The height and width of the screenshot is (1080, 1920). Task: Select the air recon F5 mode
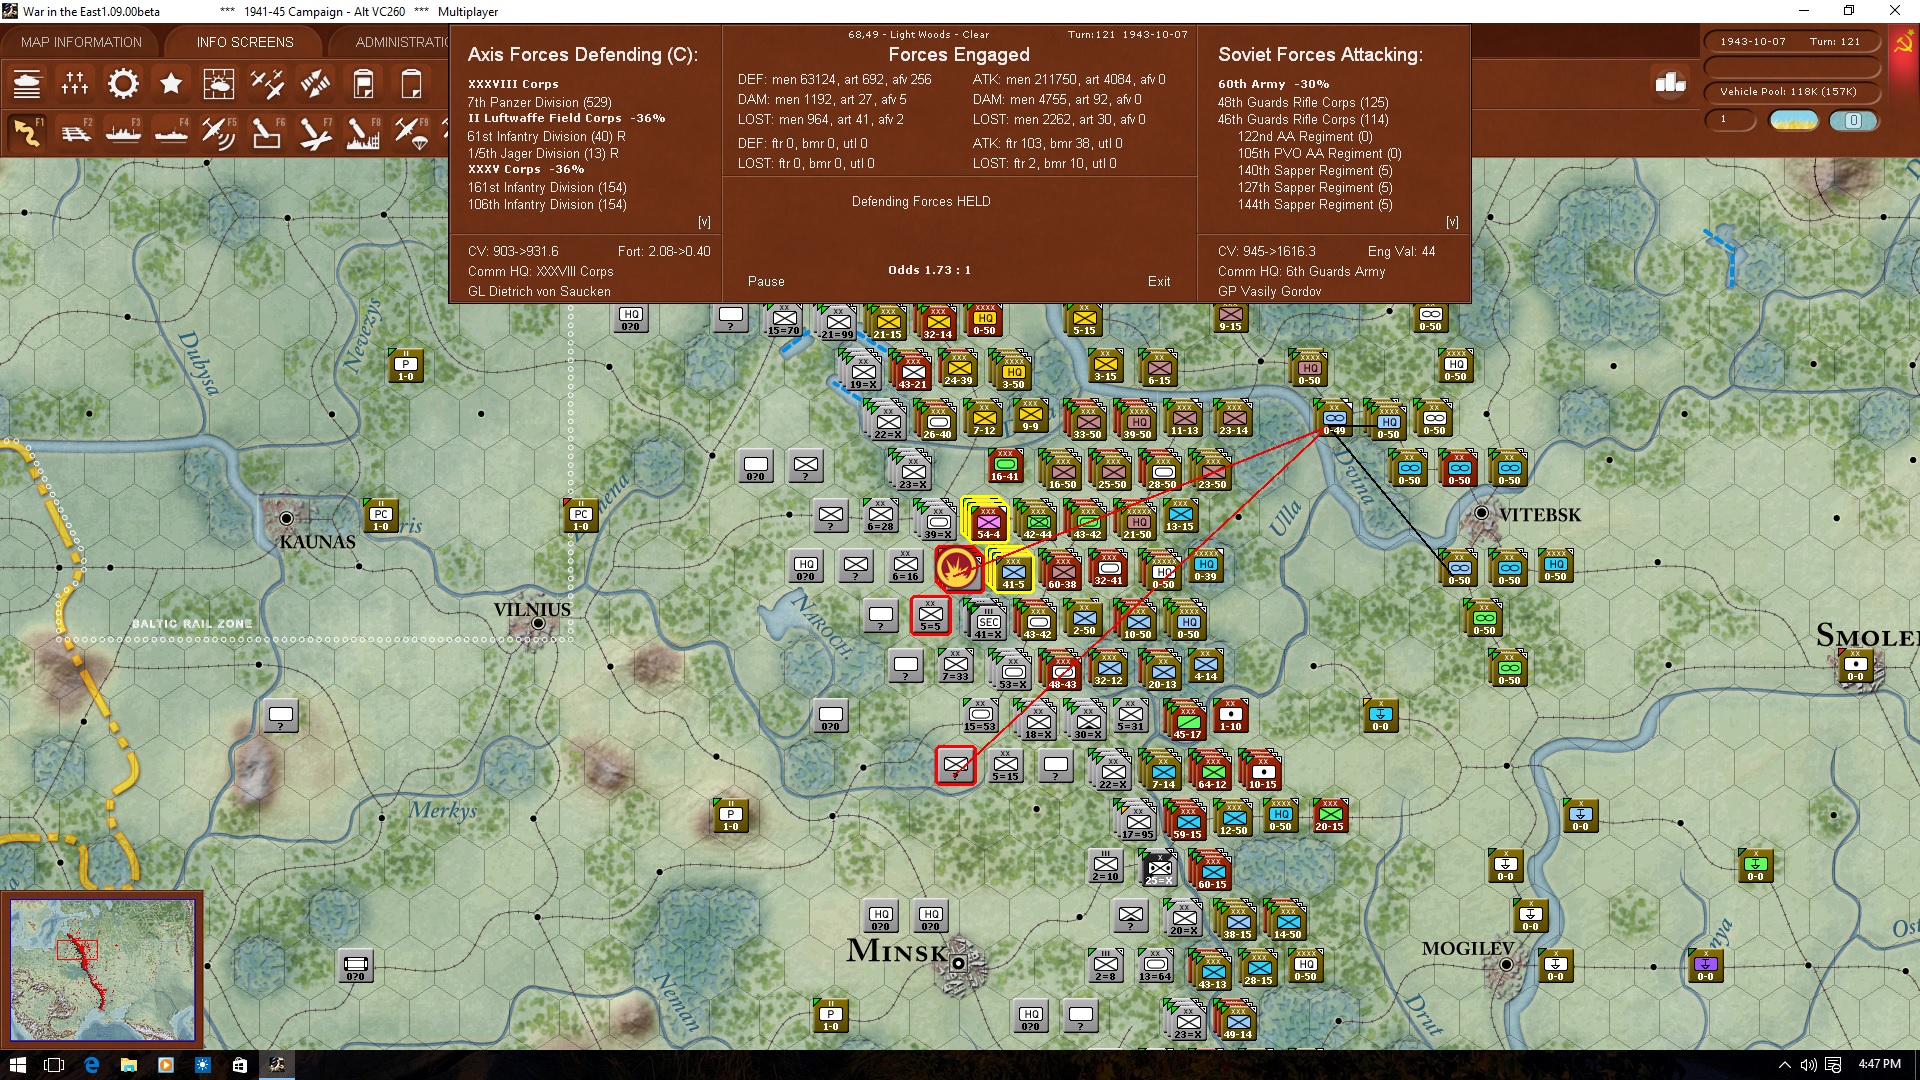pos(218,132)
